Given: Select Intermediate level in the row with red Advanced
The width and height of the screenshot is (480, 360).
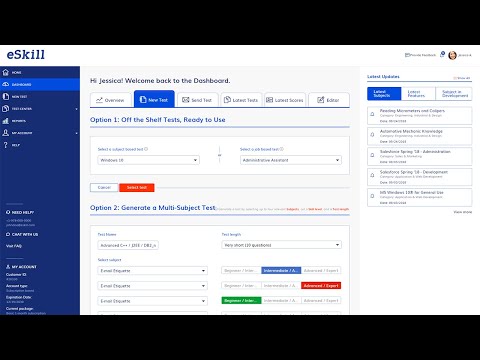Looking at the screenshot, I should pos(281,286).
